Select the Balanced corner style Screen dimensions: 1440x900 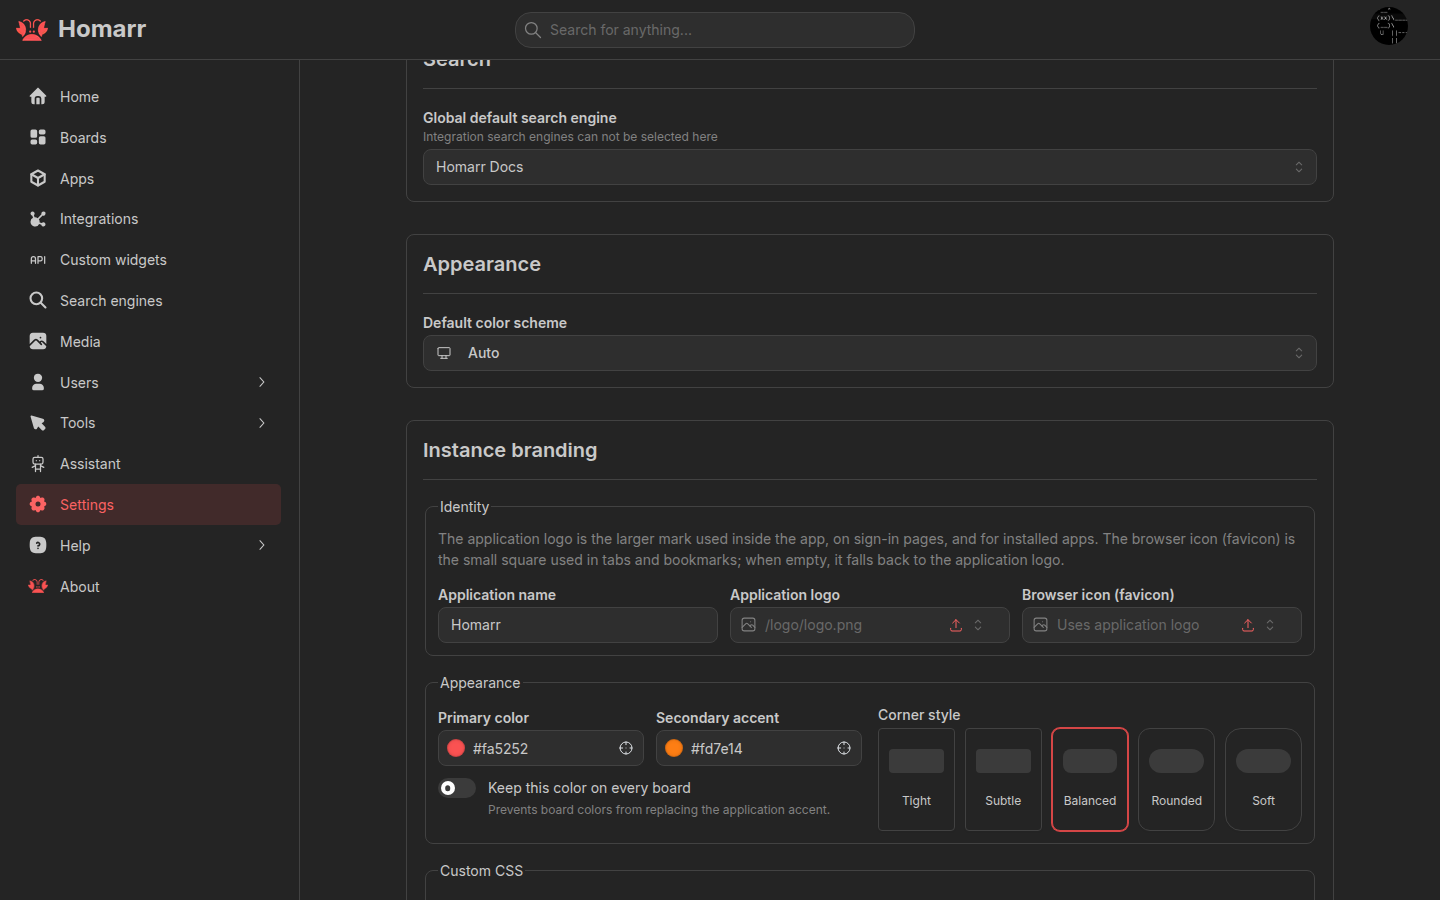click(x=1090, y=779)
